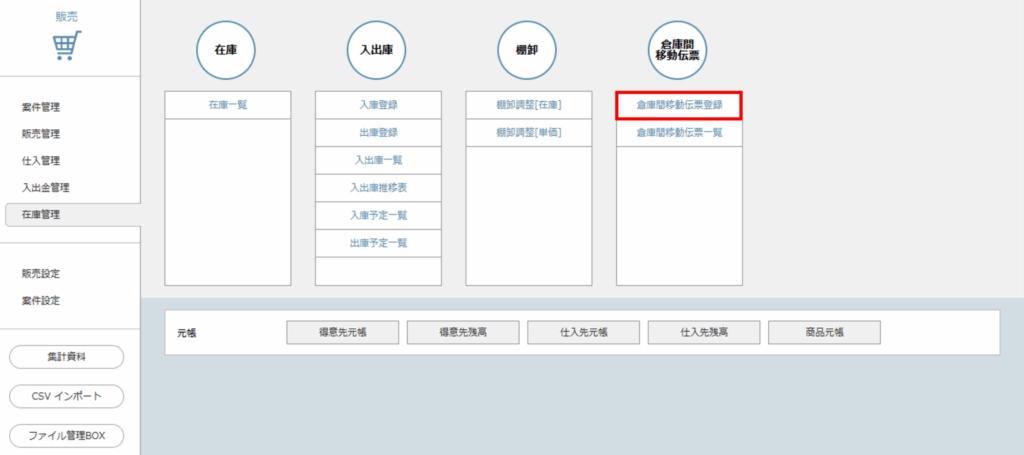
Task: Select 出庫登録 entry
Action: 378,132
